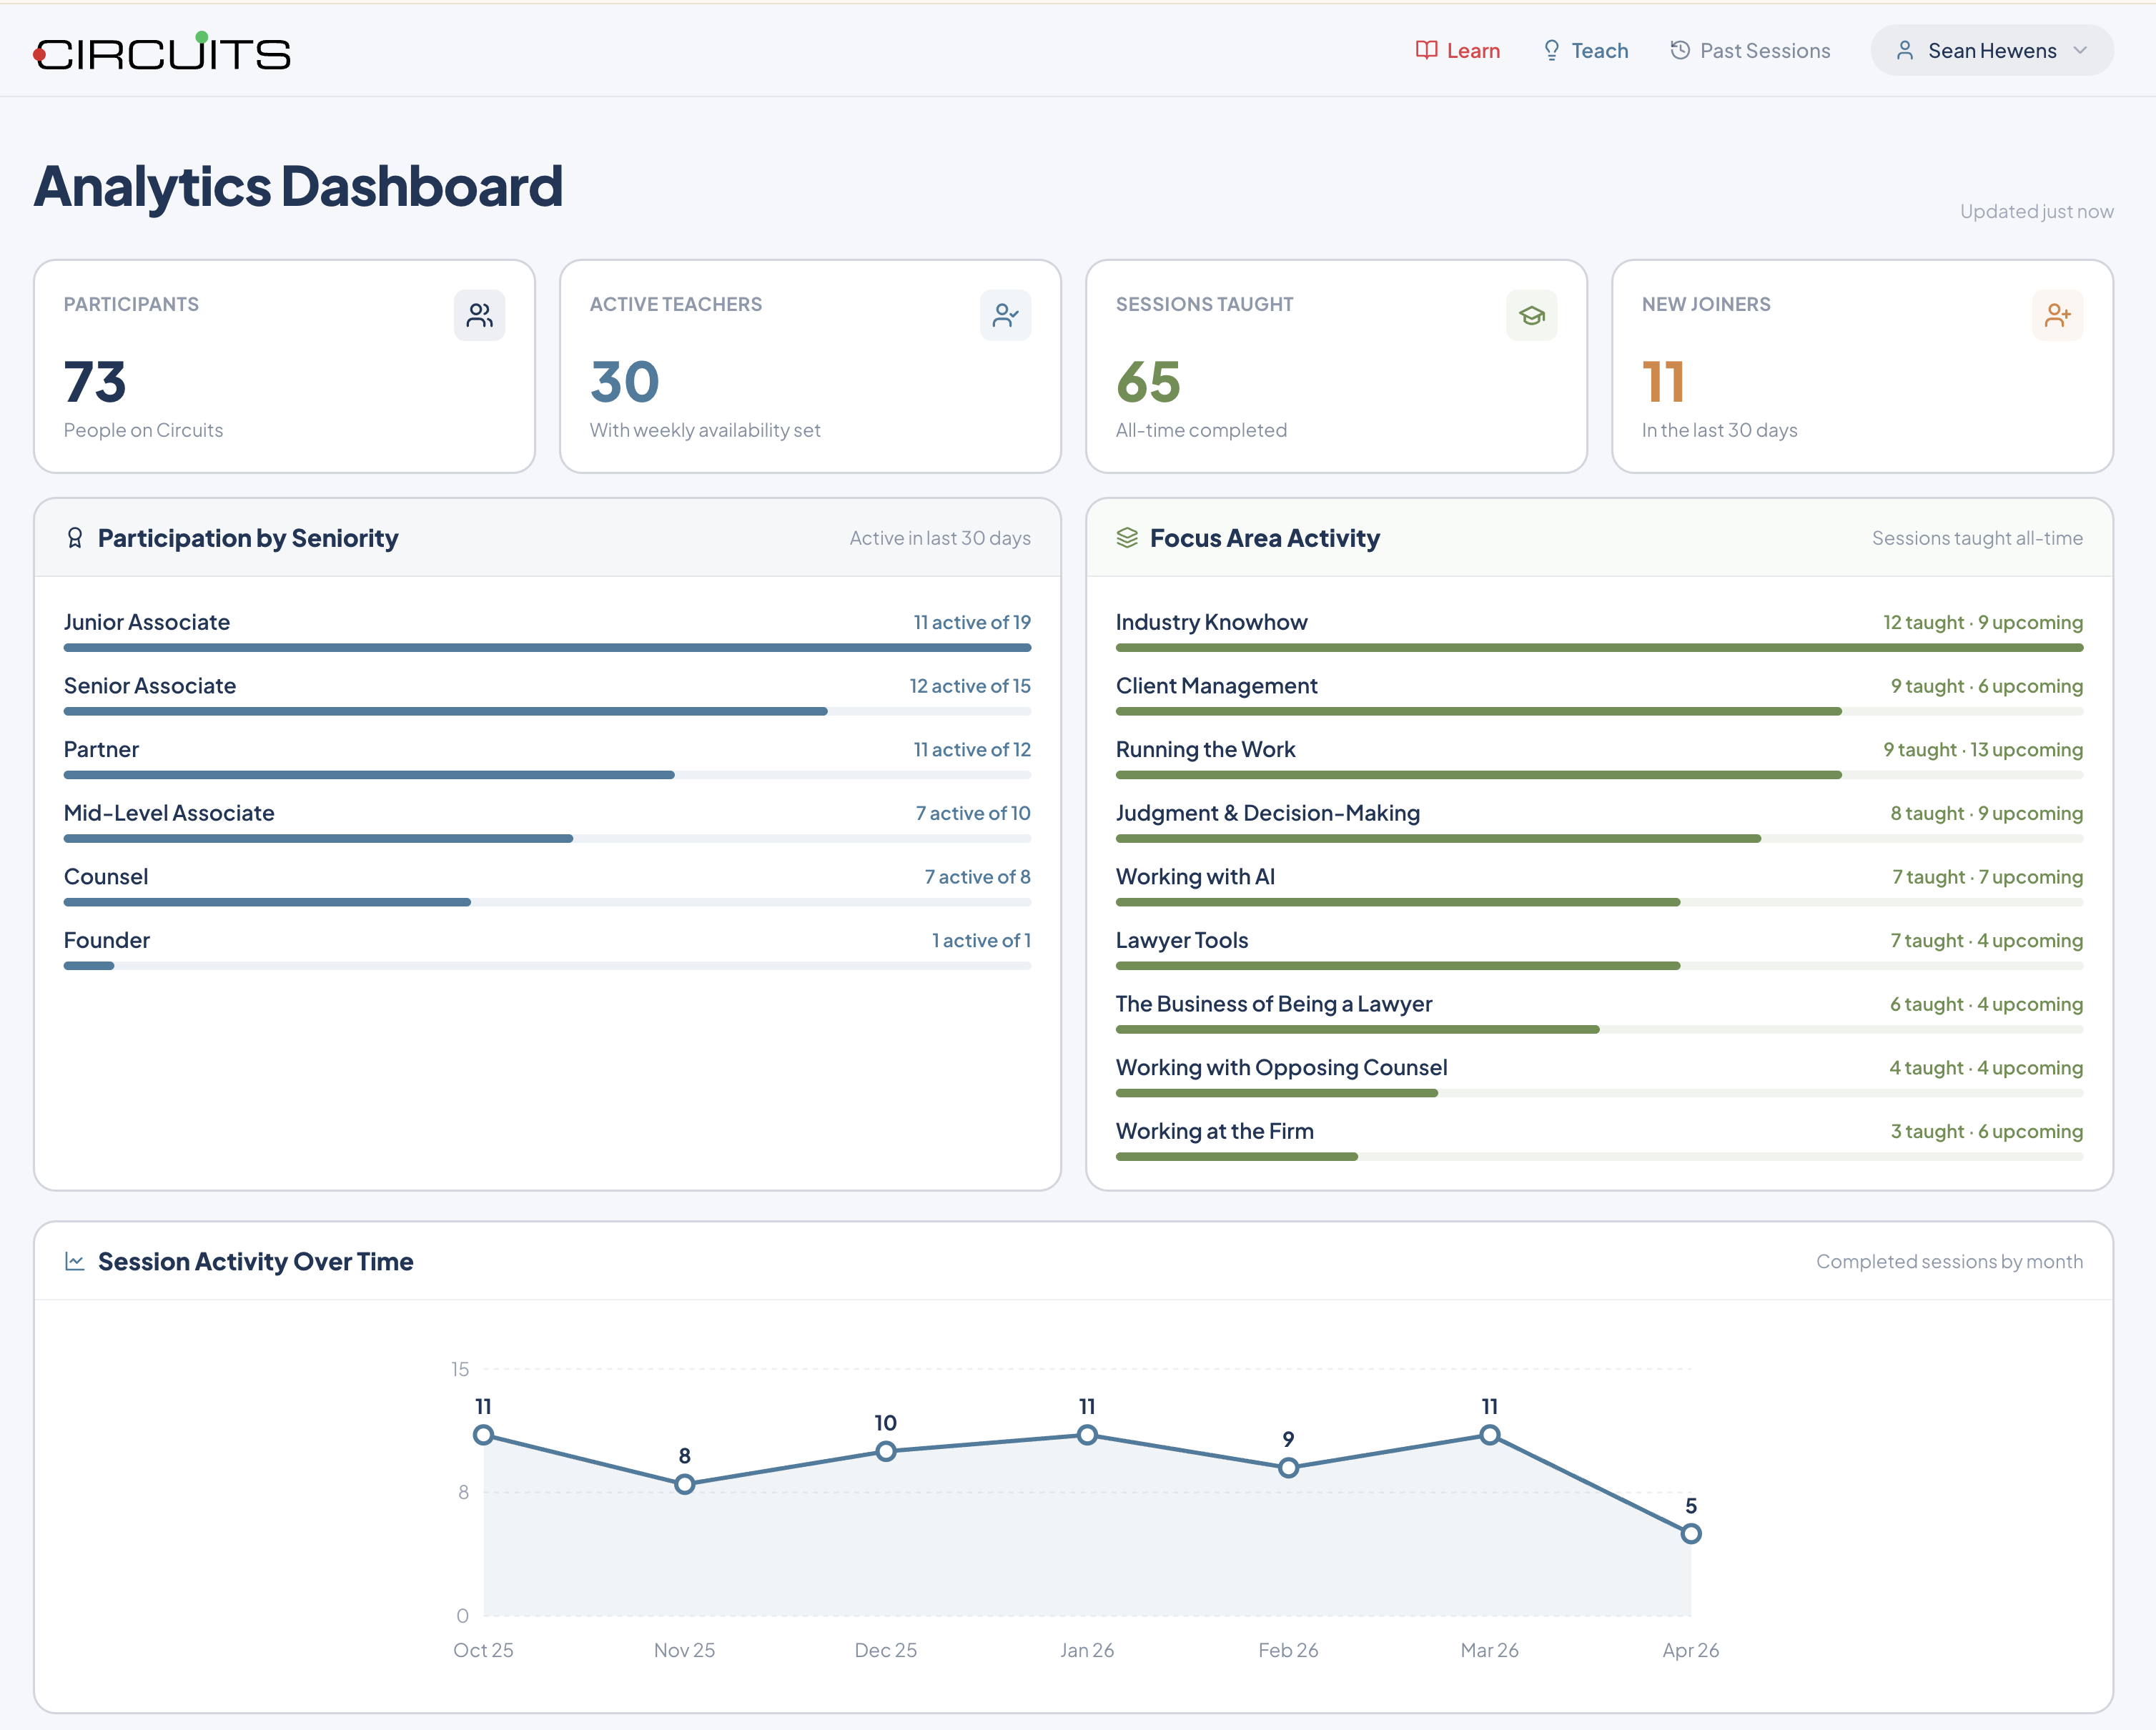
Task: Select the Apr 26 data point
Action: (x=1690, y=1534)
